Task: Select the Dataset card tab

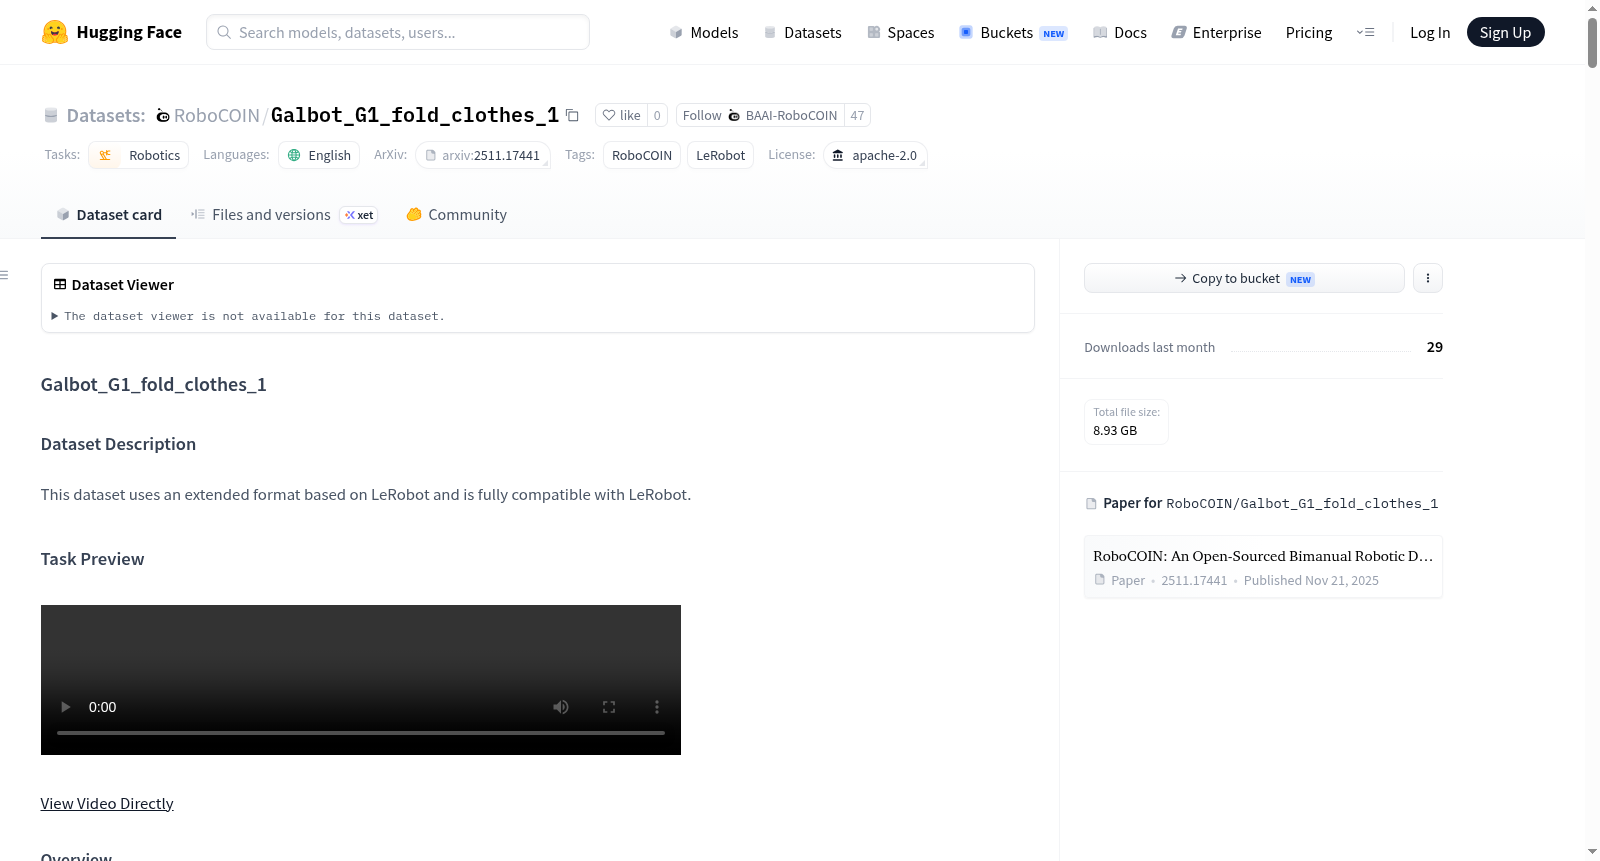Action: point(108,214)
